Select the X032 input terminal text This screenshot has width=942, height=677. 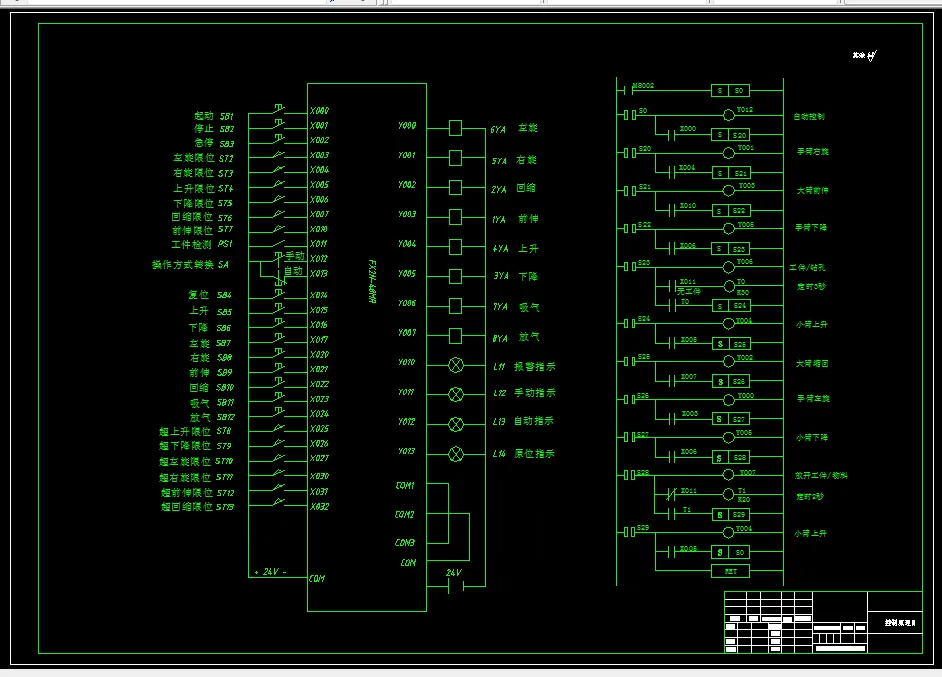point(320,506)
